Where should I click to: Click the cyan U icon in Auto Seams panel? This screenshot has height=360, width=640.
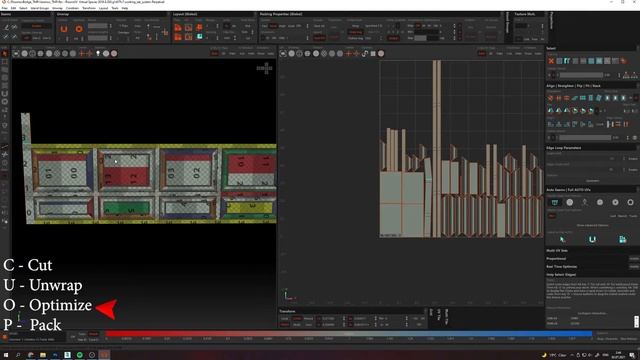tap(592, 240)
